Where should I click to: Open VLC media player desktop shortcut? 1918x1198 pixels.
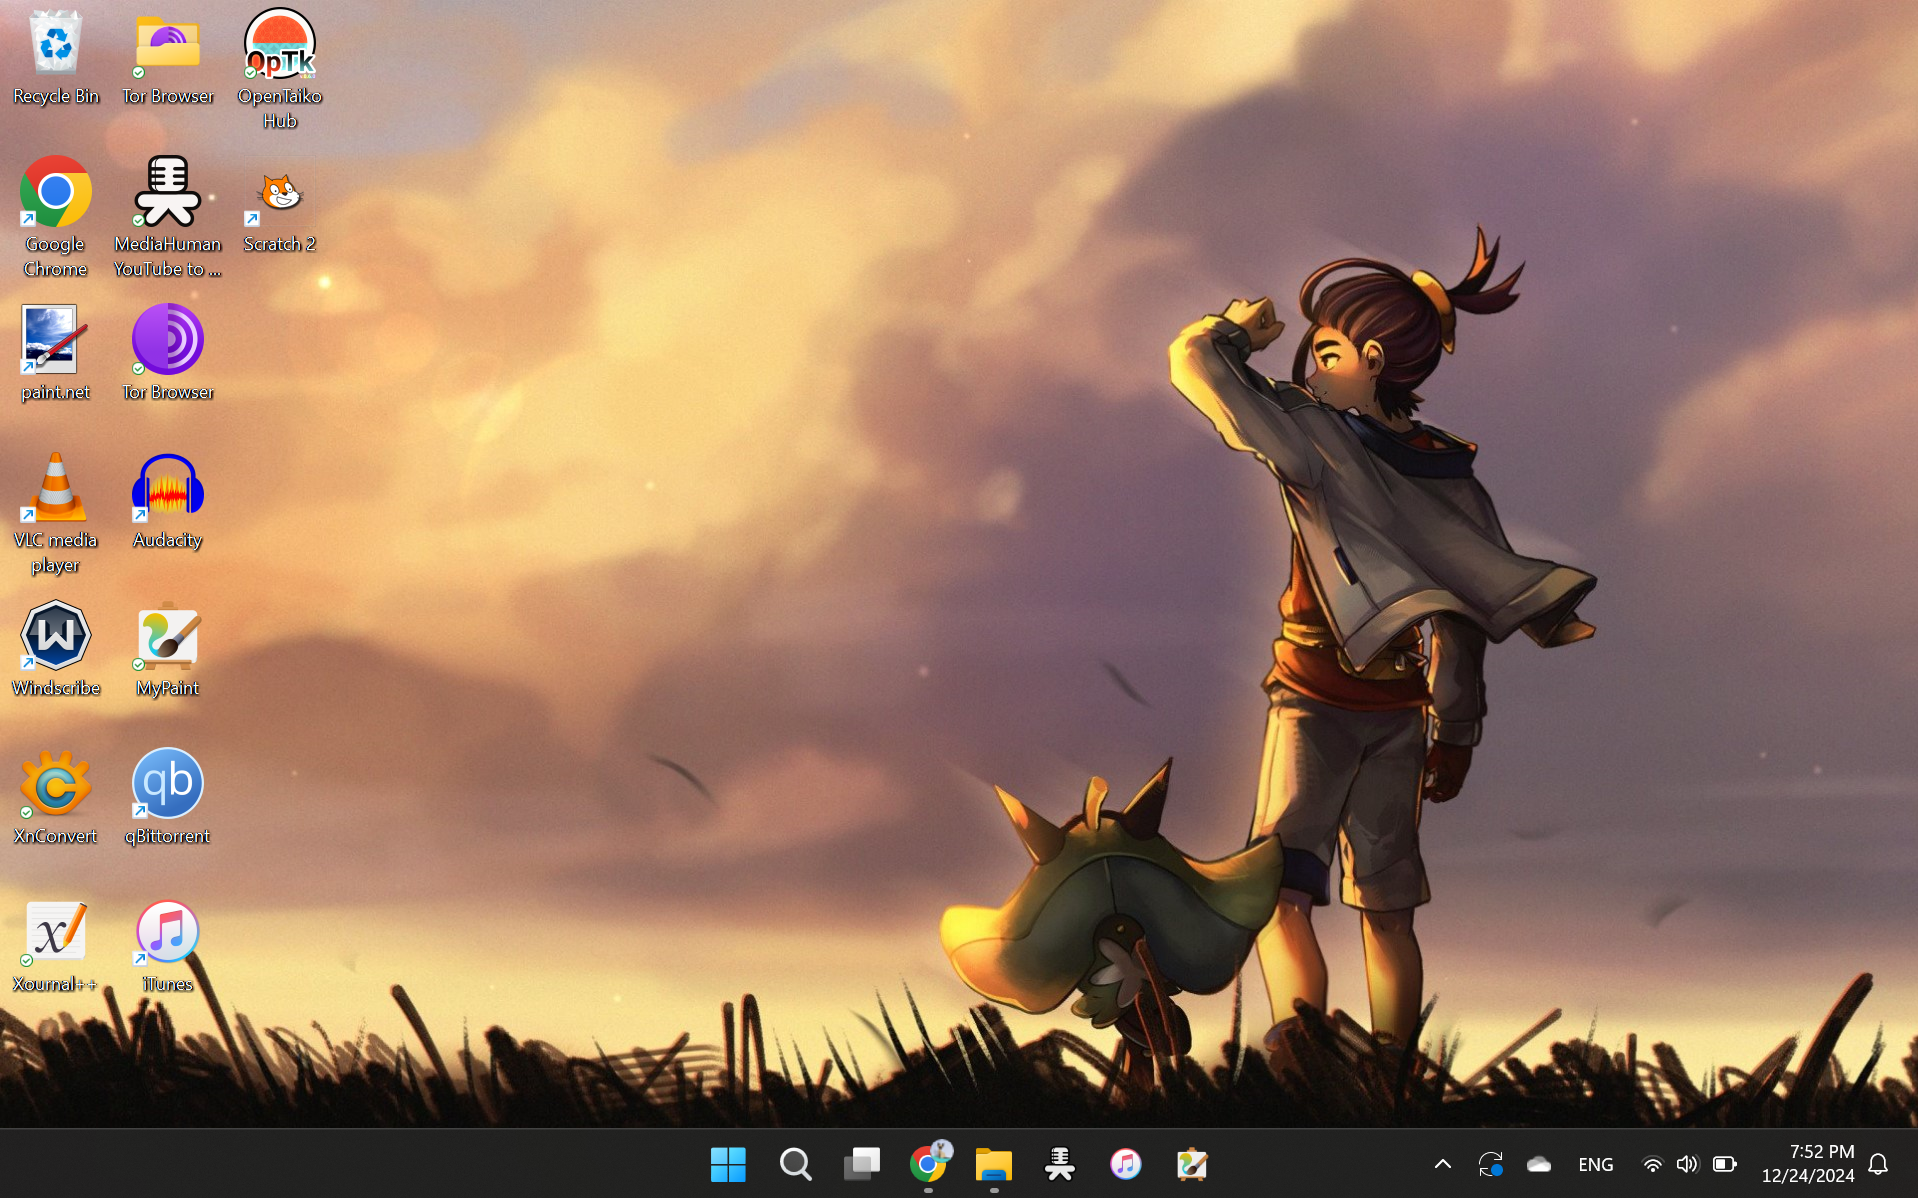pos(56,514)
